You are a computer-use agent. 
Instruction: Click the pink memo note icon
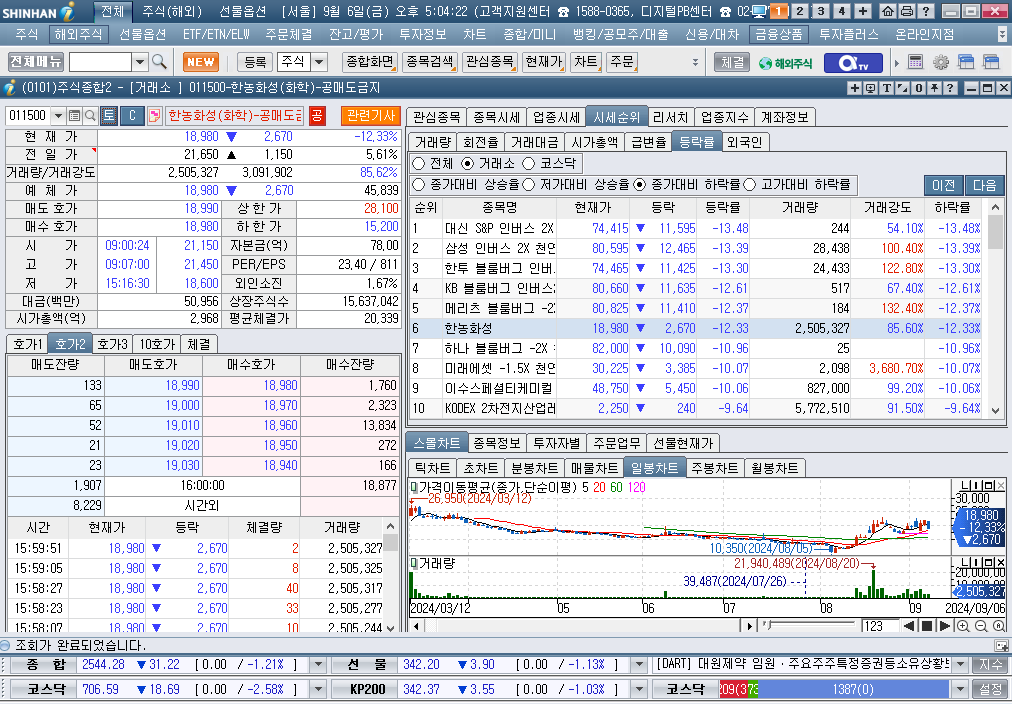pyautogui.click(x=154, y=116)
